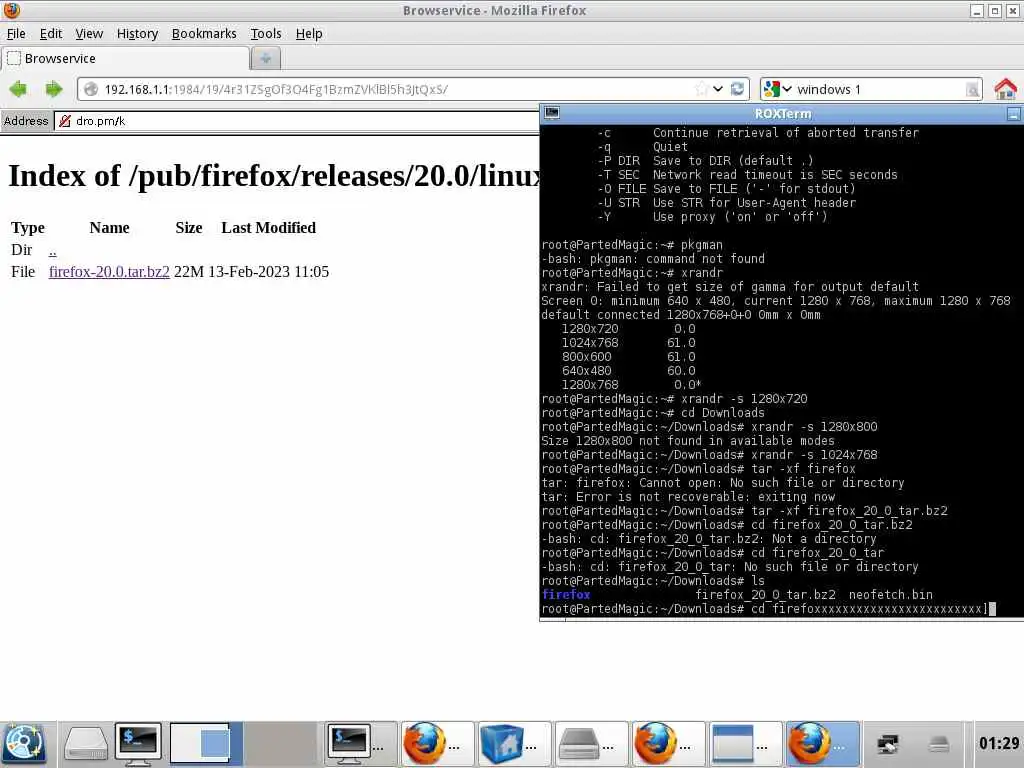Open the File menu
The width and height of the screenshot is (1024, 768).
pyautogui.click(x=16, y=33)
